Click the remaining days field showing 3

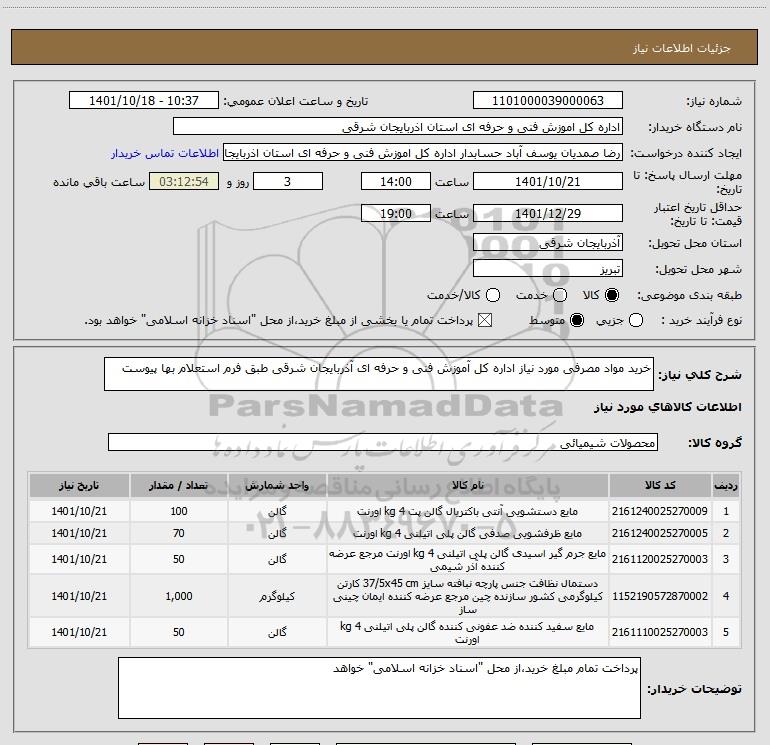point(288,181)
